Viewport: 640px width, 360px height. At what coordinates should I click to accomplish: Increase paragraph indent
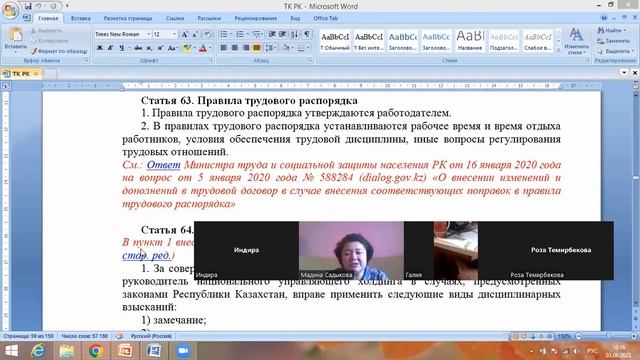click(282, 34)
